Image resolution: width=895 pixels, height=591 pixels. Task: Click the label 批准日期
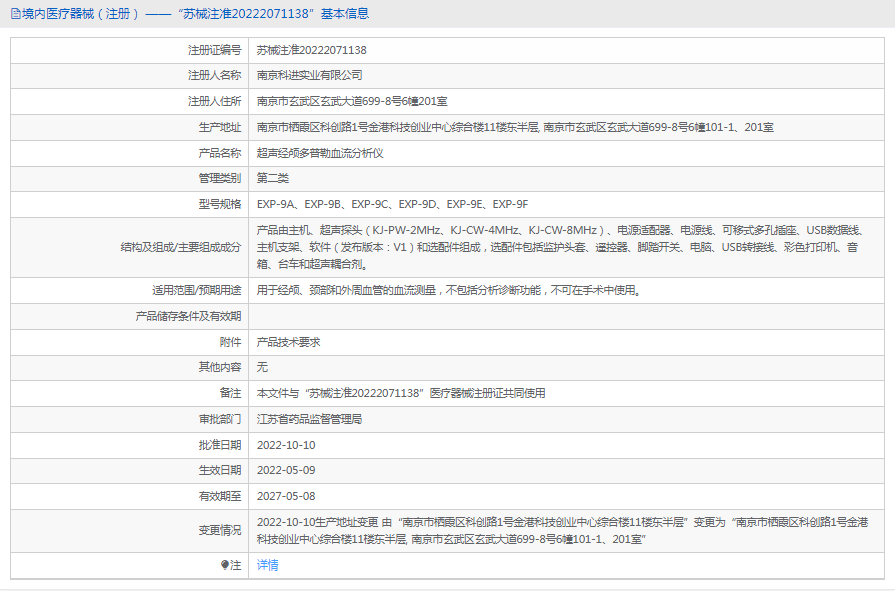point(220,445)
